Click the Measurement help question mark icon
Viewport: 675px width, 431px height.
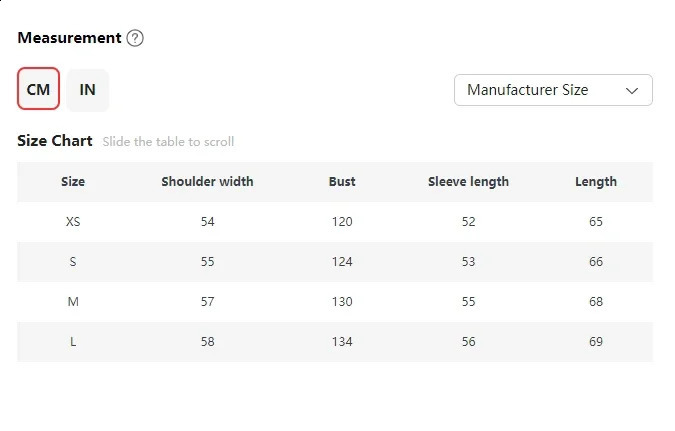click(x=135, y=38)
